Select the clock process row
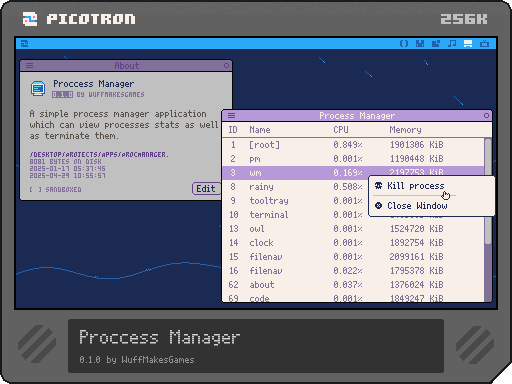 [353, 243]
